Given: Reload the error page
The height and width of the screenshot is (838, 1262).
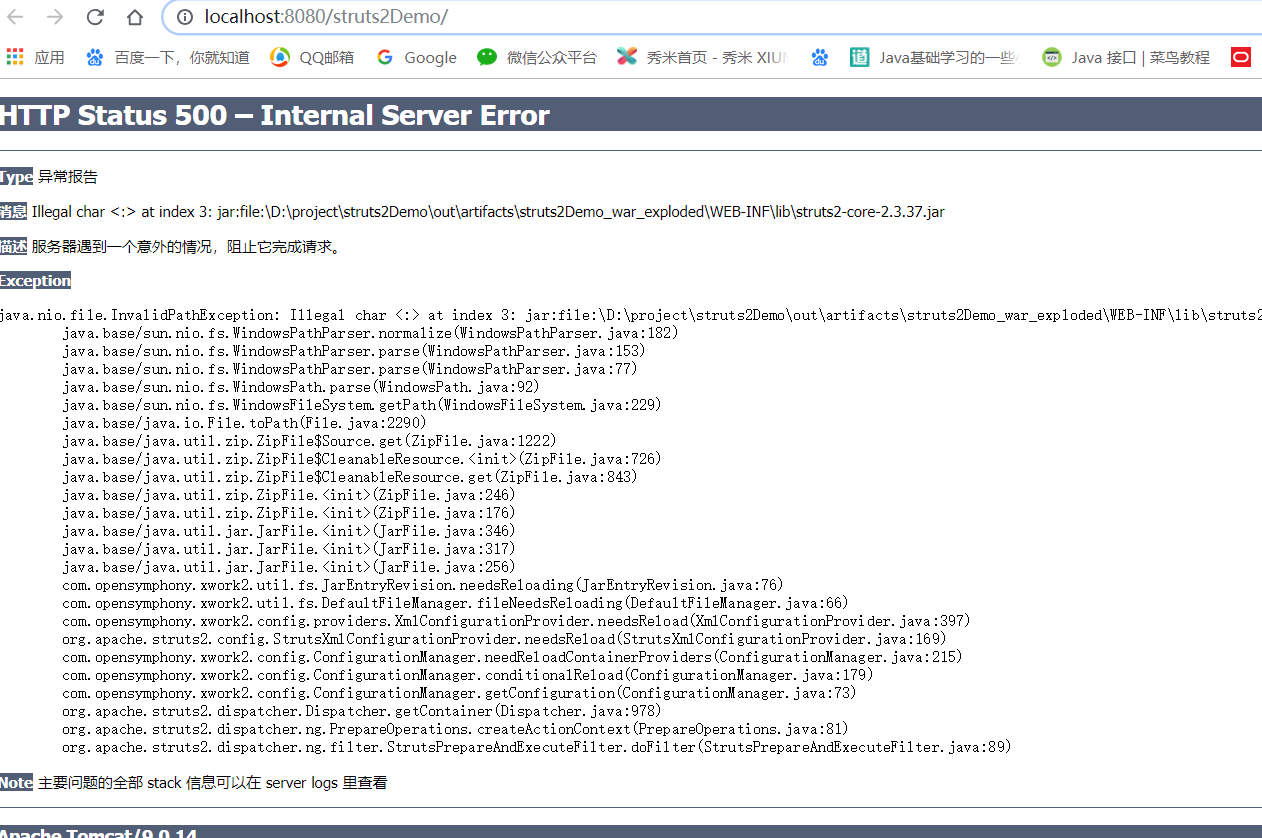Looking at the screenshot, I should [x=94, y=16].
